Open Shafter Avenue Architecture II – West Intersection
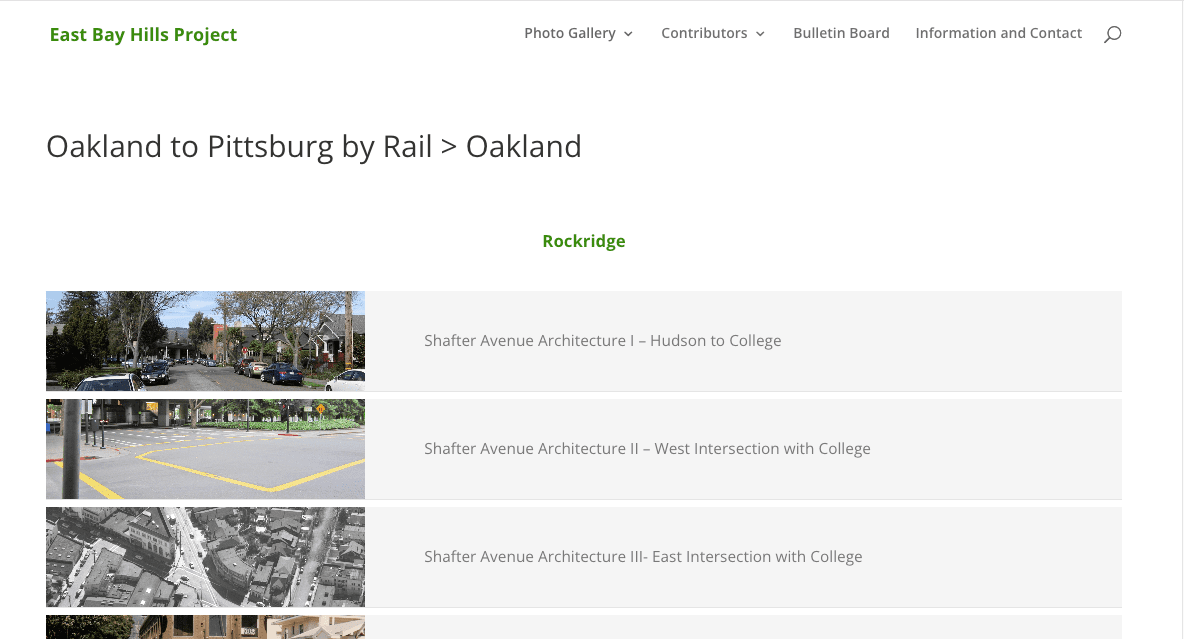Screen dimensions: 1184x639 (647, 448)
